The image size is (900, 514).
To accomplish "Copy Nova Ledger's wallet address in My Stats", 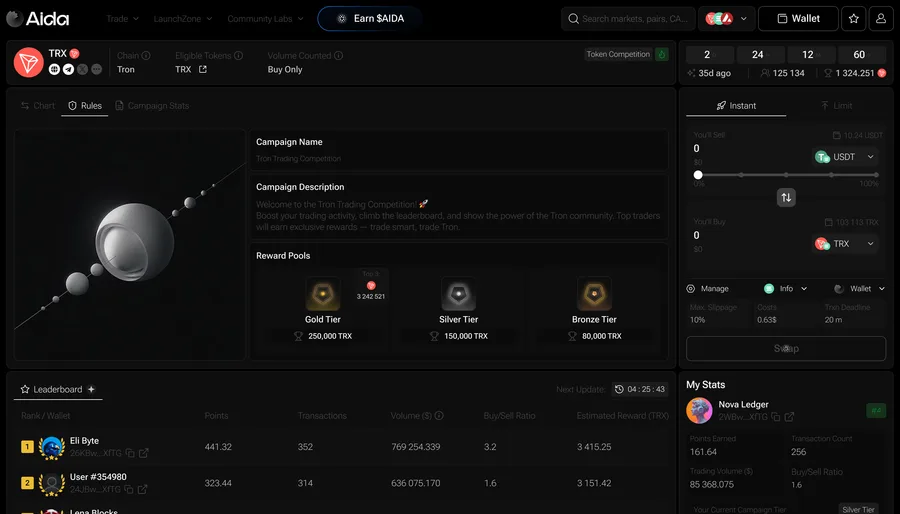I will click(775, 416).
